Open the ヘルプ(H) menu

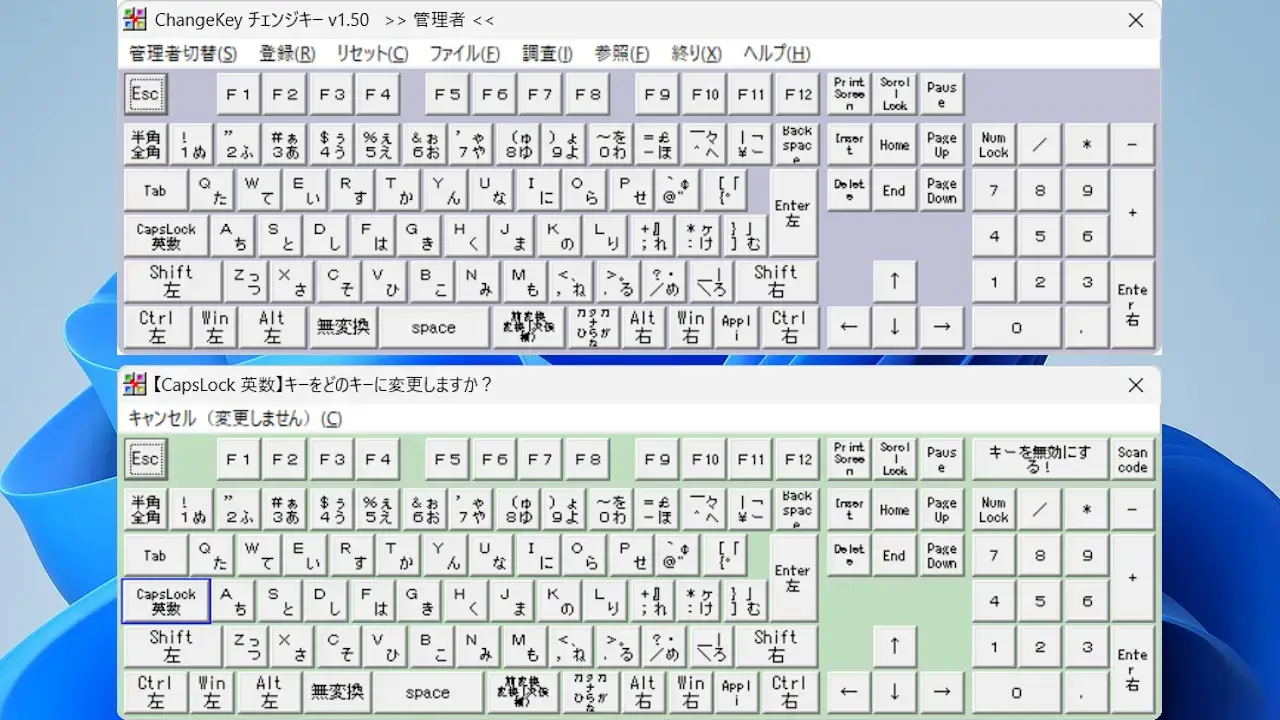pyautogui.click(x=776, y=54)
